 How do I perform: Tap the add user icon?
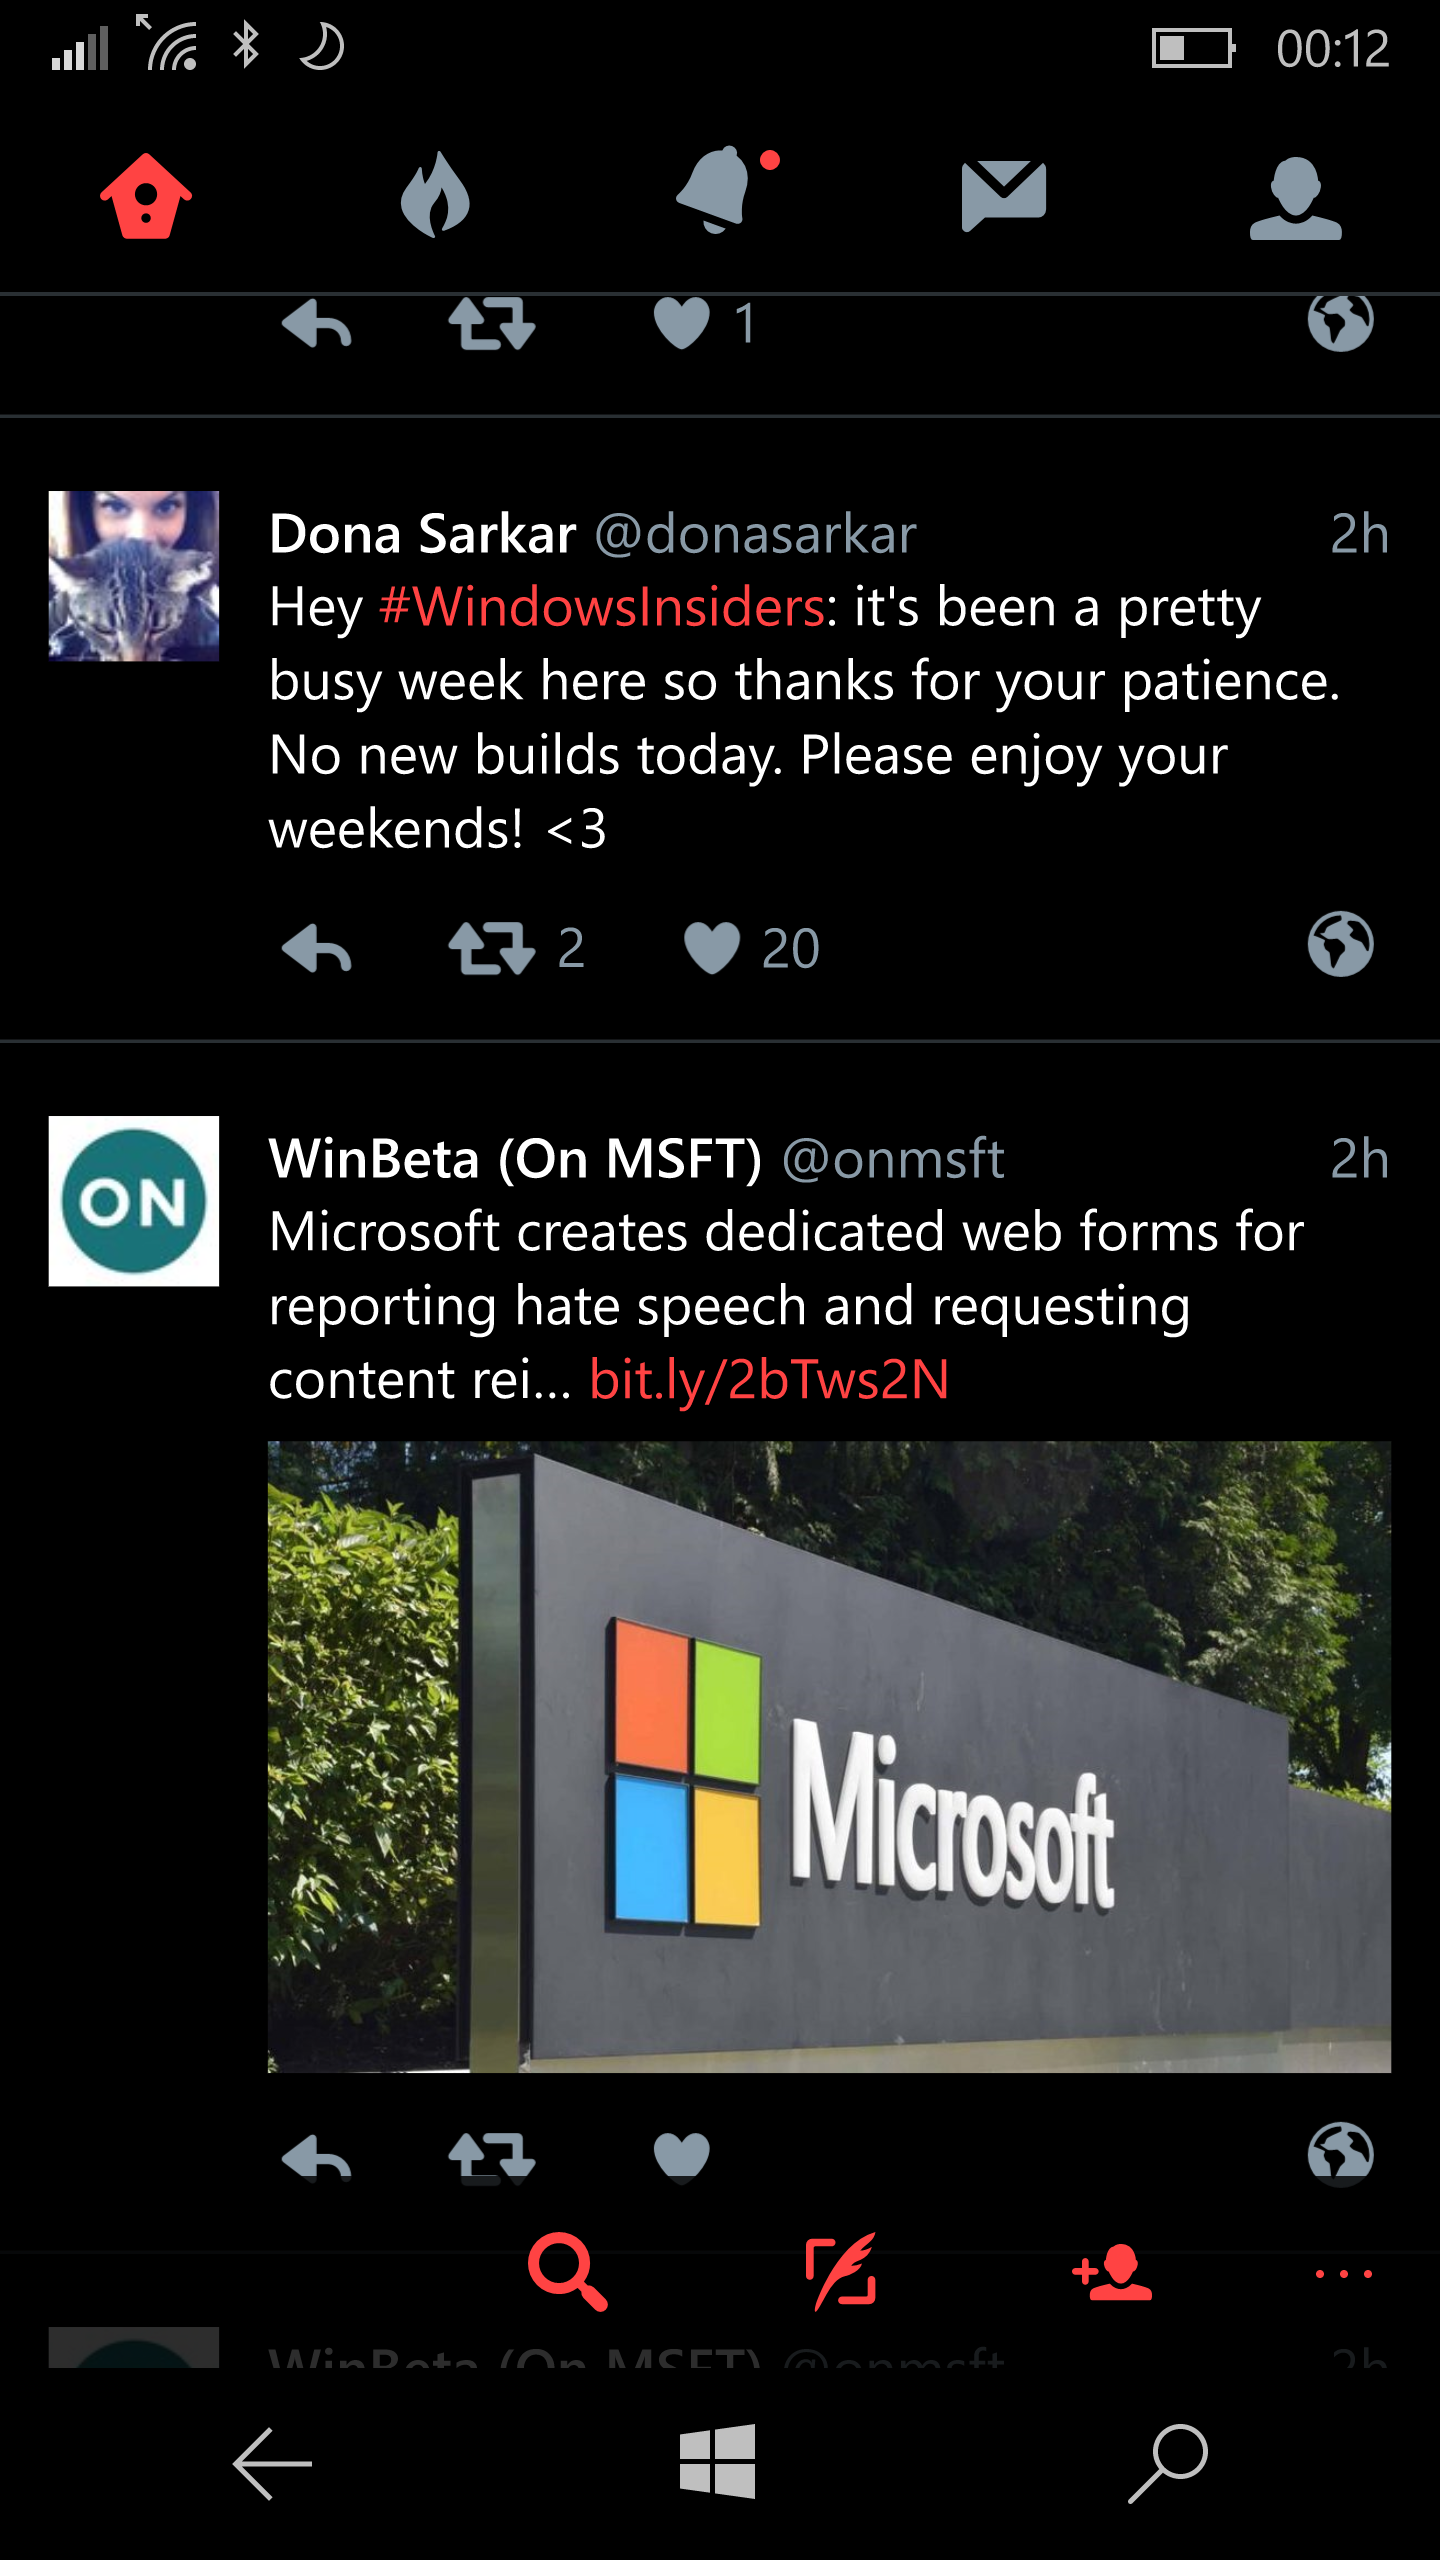[1112, 2272]
